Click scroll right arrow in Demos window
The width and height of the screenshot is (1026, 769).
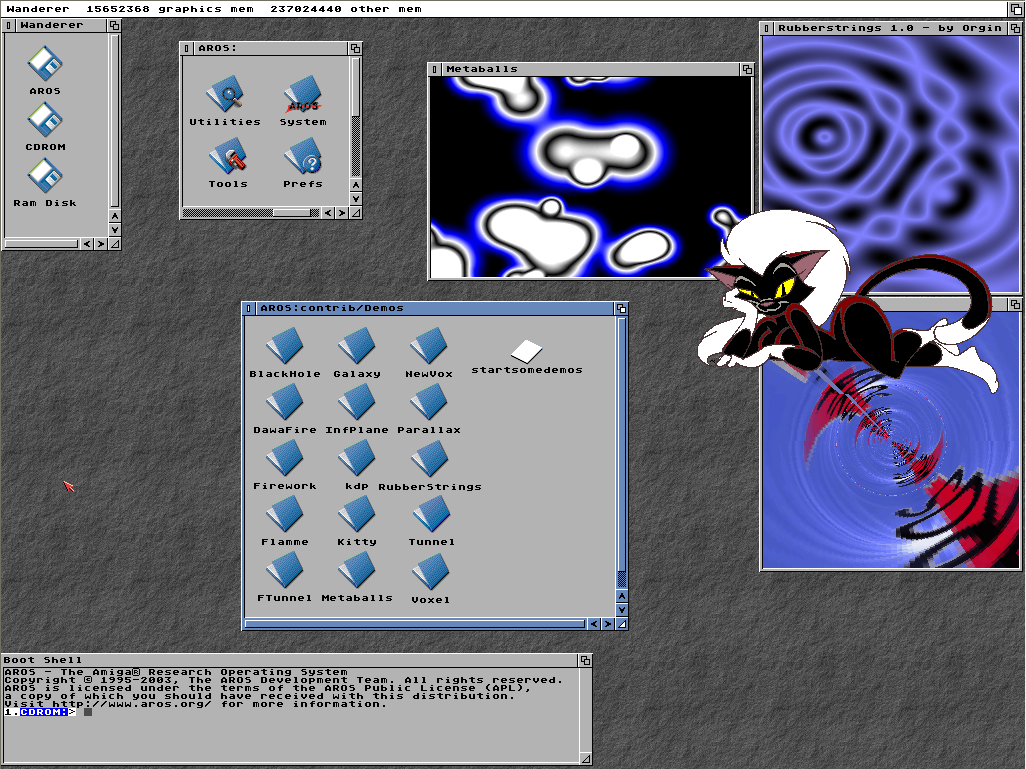coord(608,624)
